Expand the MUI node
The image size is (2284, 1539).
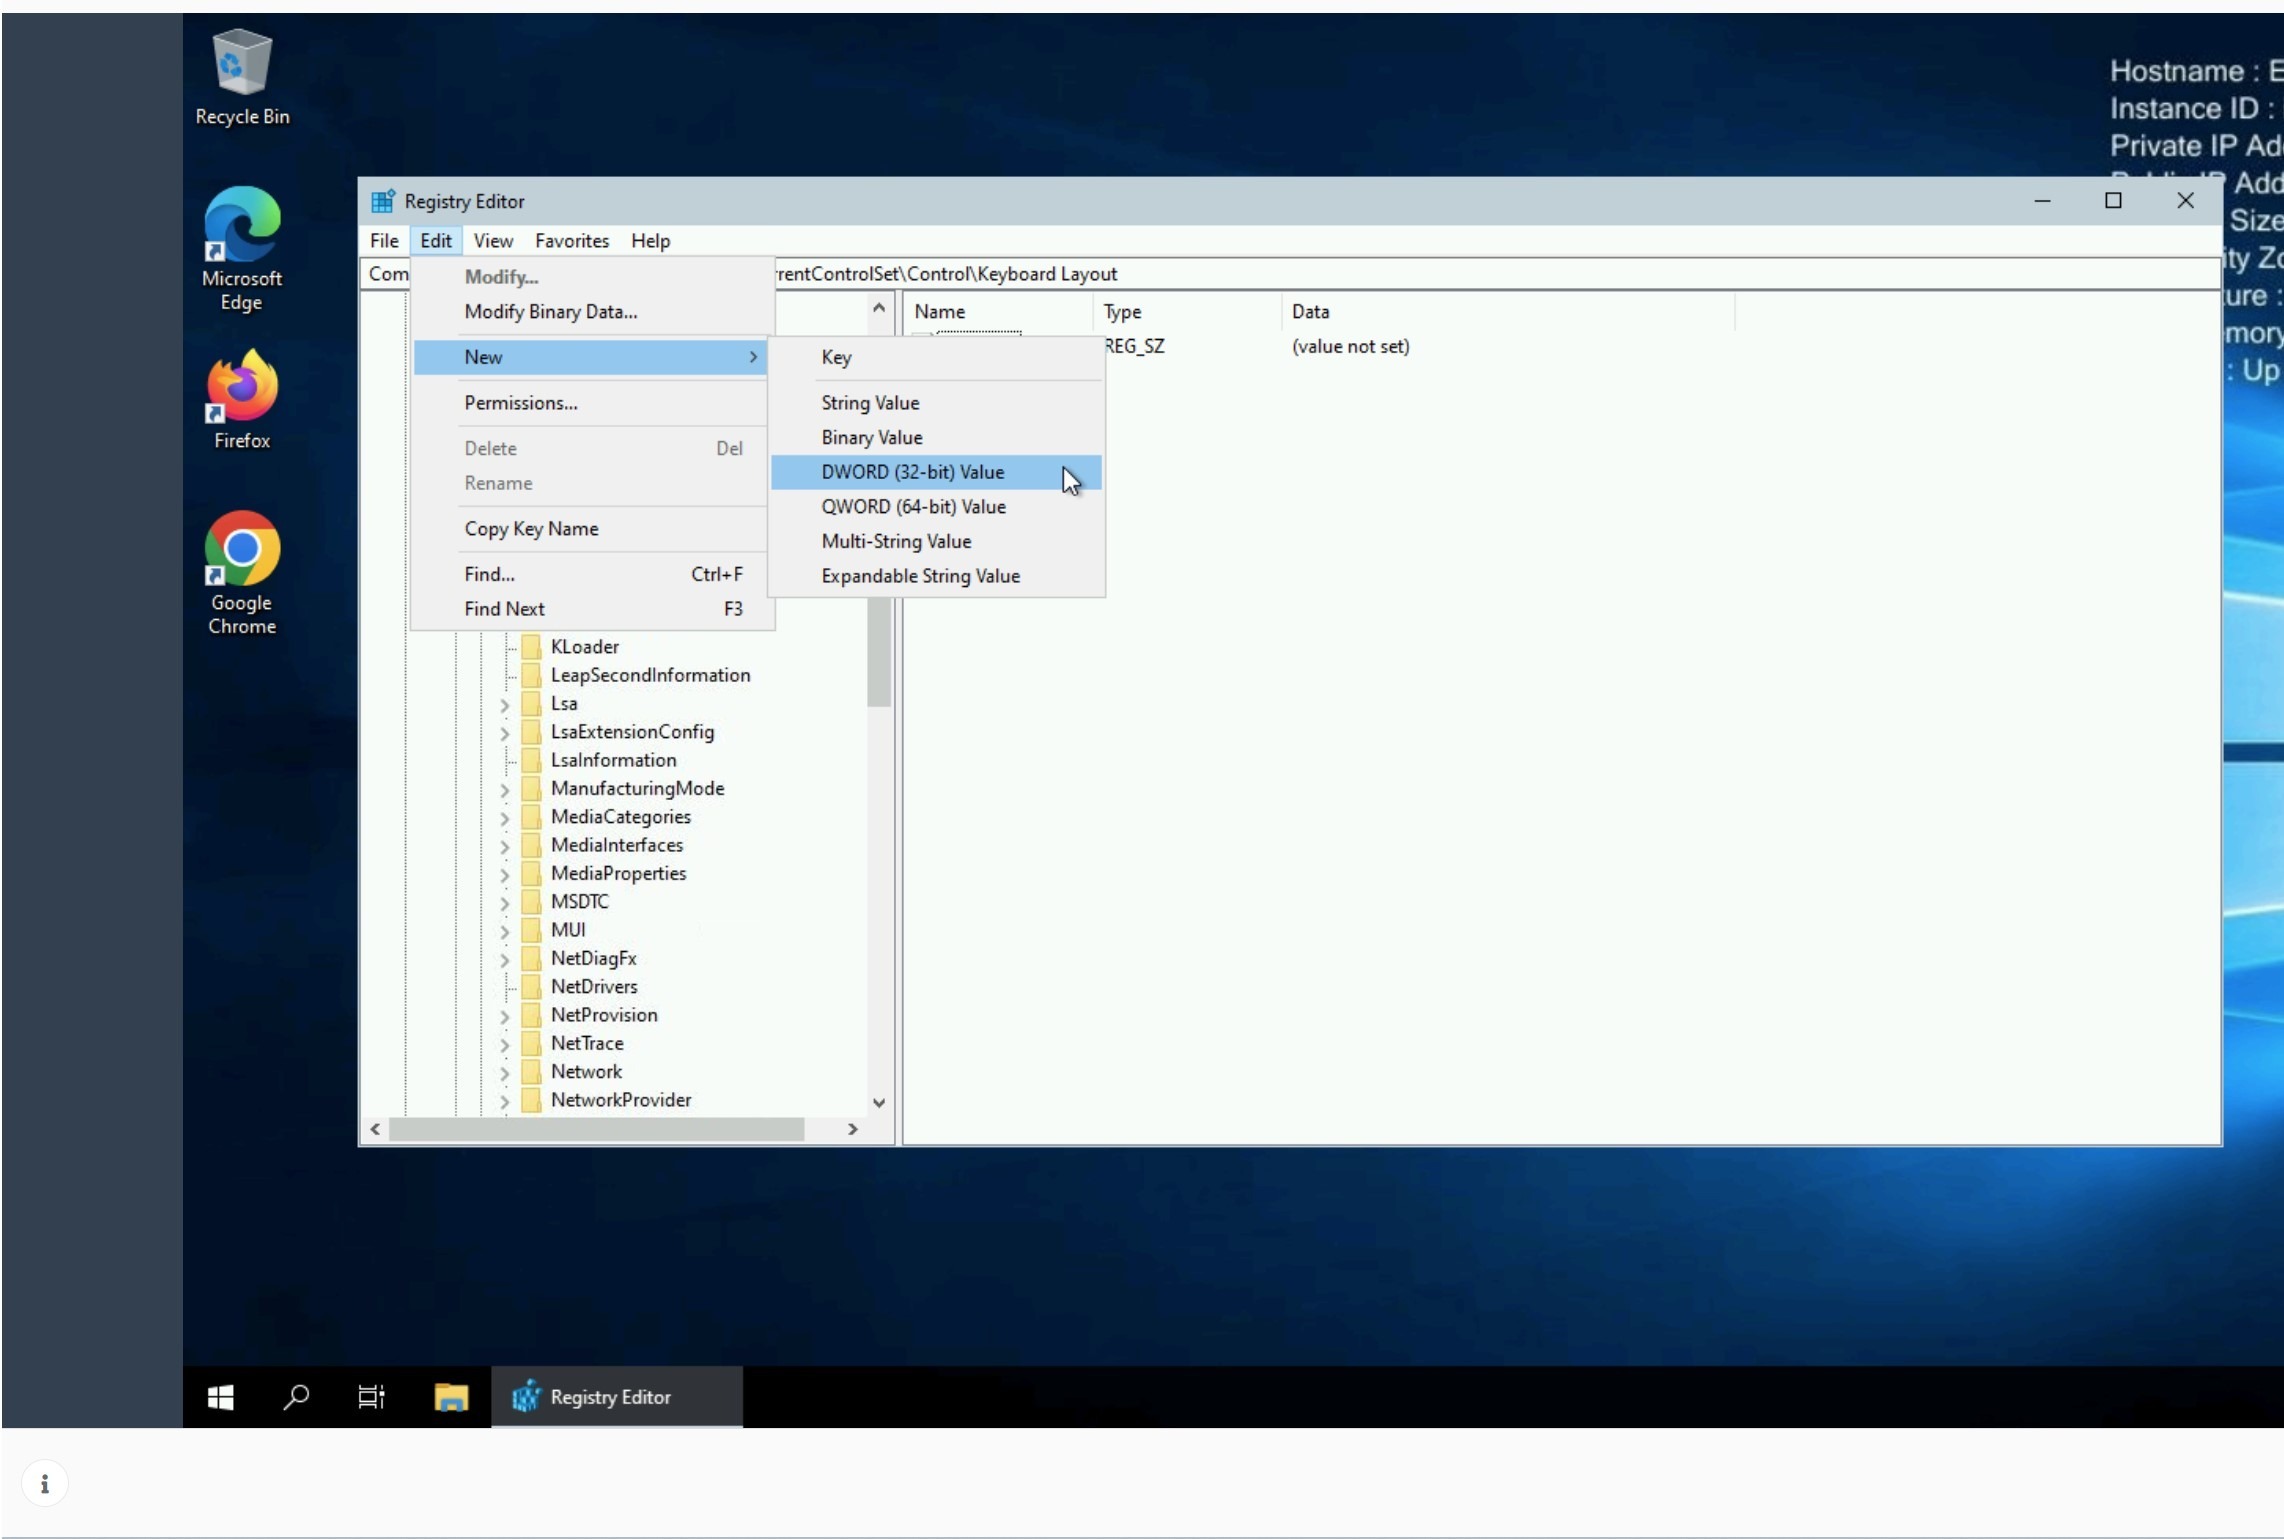coord(504,931)
